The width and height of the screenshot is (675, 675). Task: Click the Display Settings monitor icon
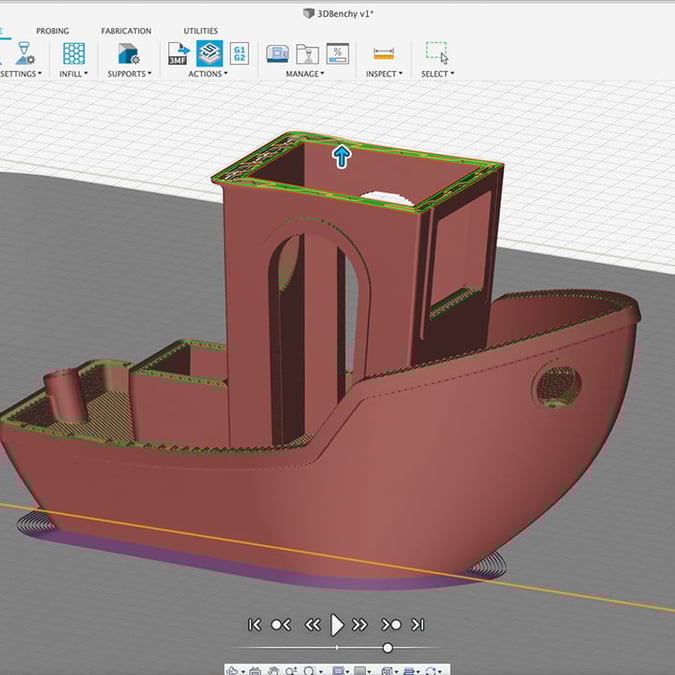point(338,671)
